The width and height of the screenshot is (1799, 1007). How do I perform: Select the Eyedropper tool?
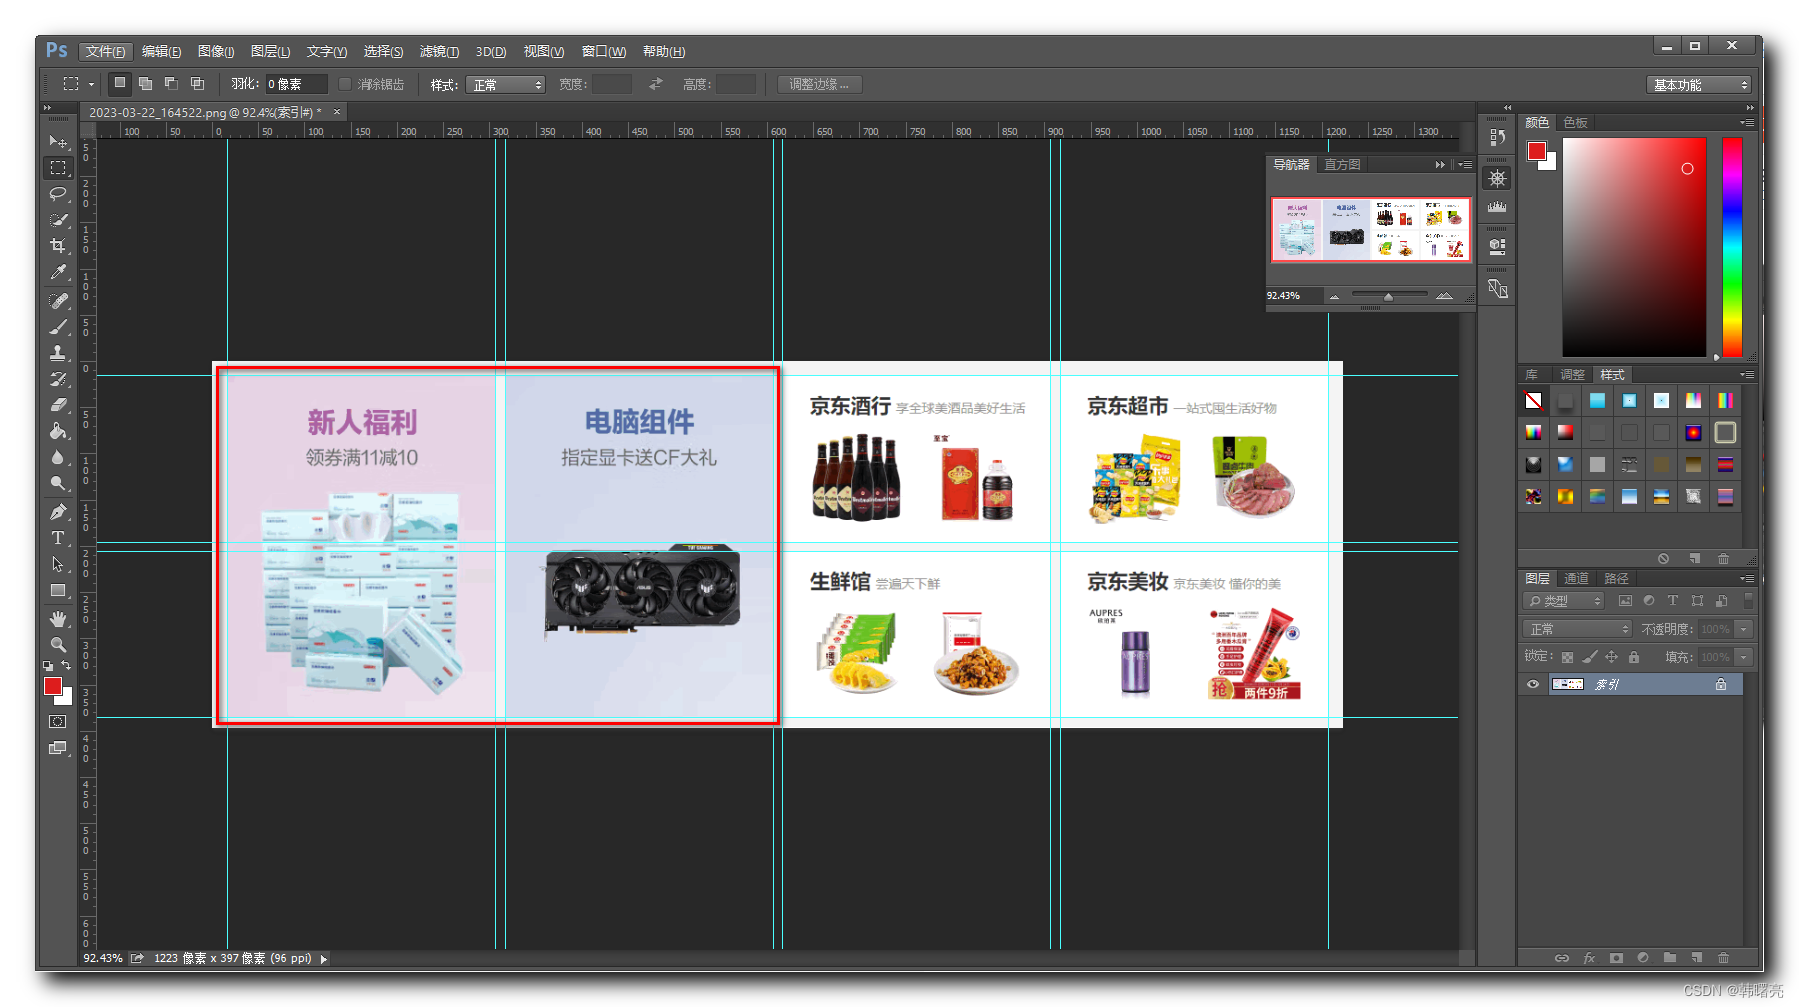(x=58, y=272)
